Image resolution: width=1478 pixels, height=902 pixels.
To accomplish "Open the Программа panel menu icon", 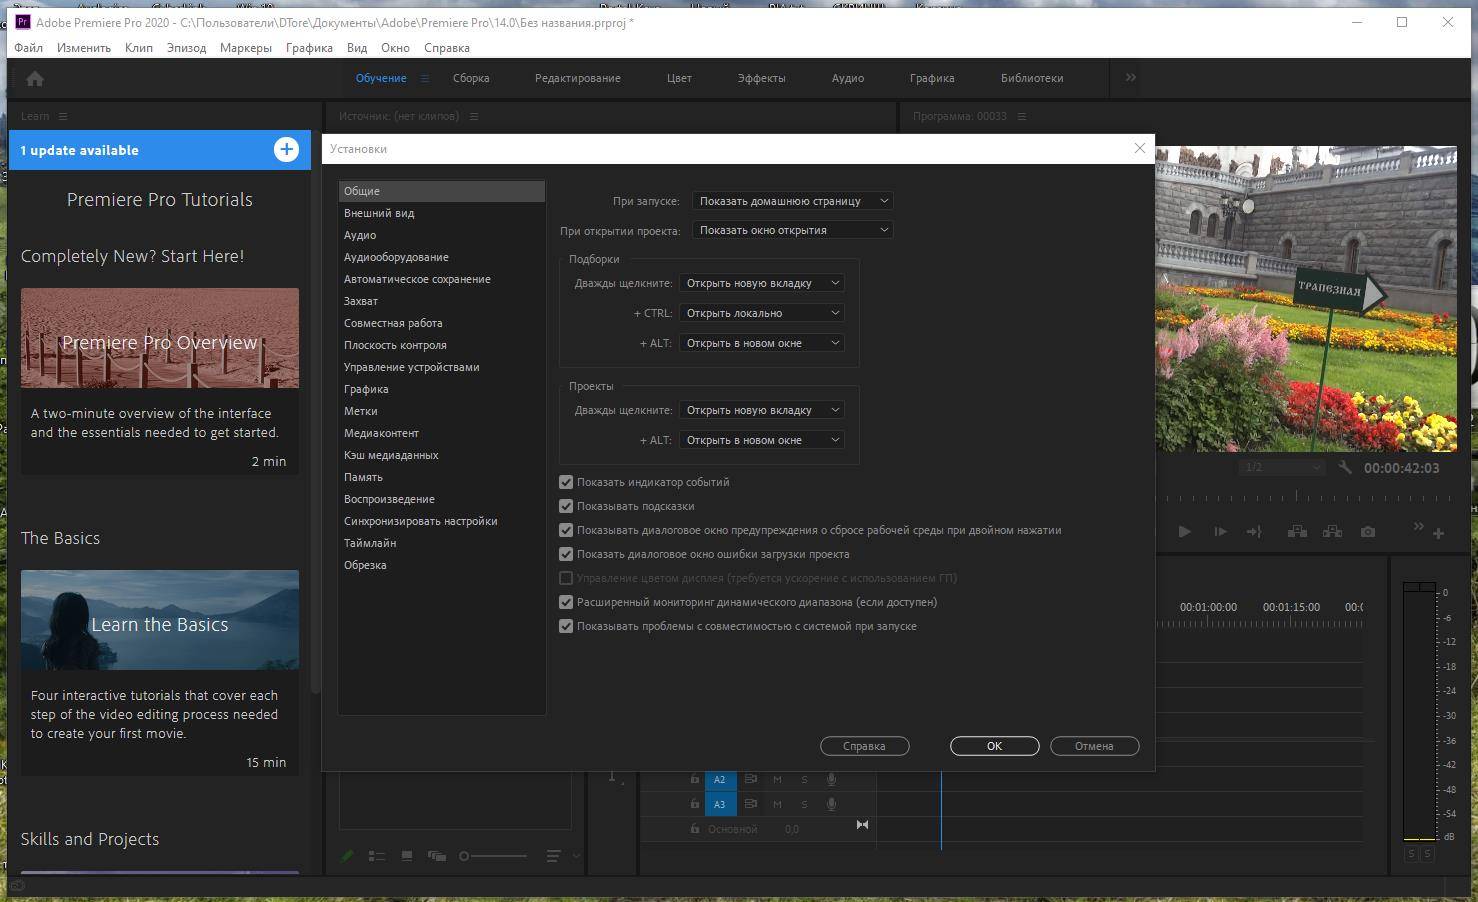I will point(1022,116).
